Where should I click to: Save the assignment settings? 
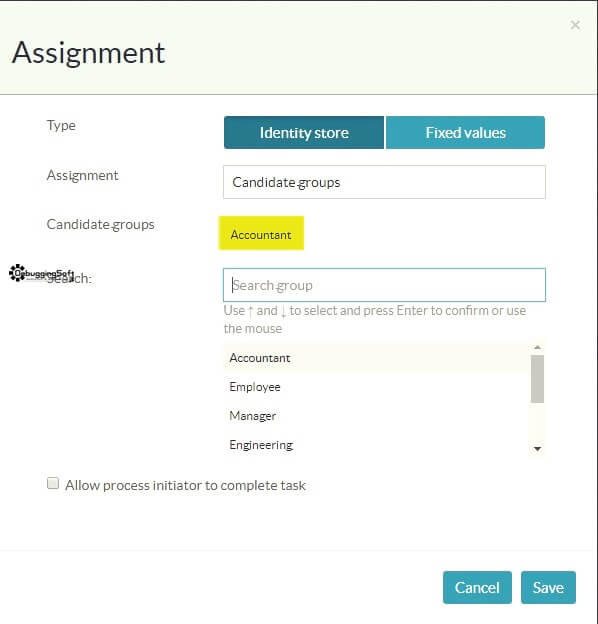548,587
